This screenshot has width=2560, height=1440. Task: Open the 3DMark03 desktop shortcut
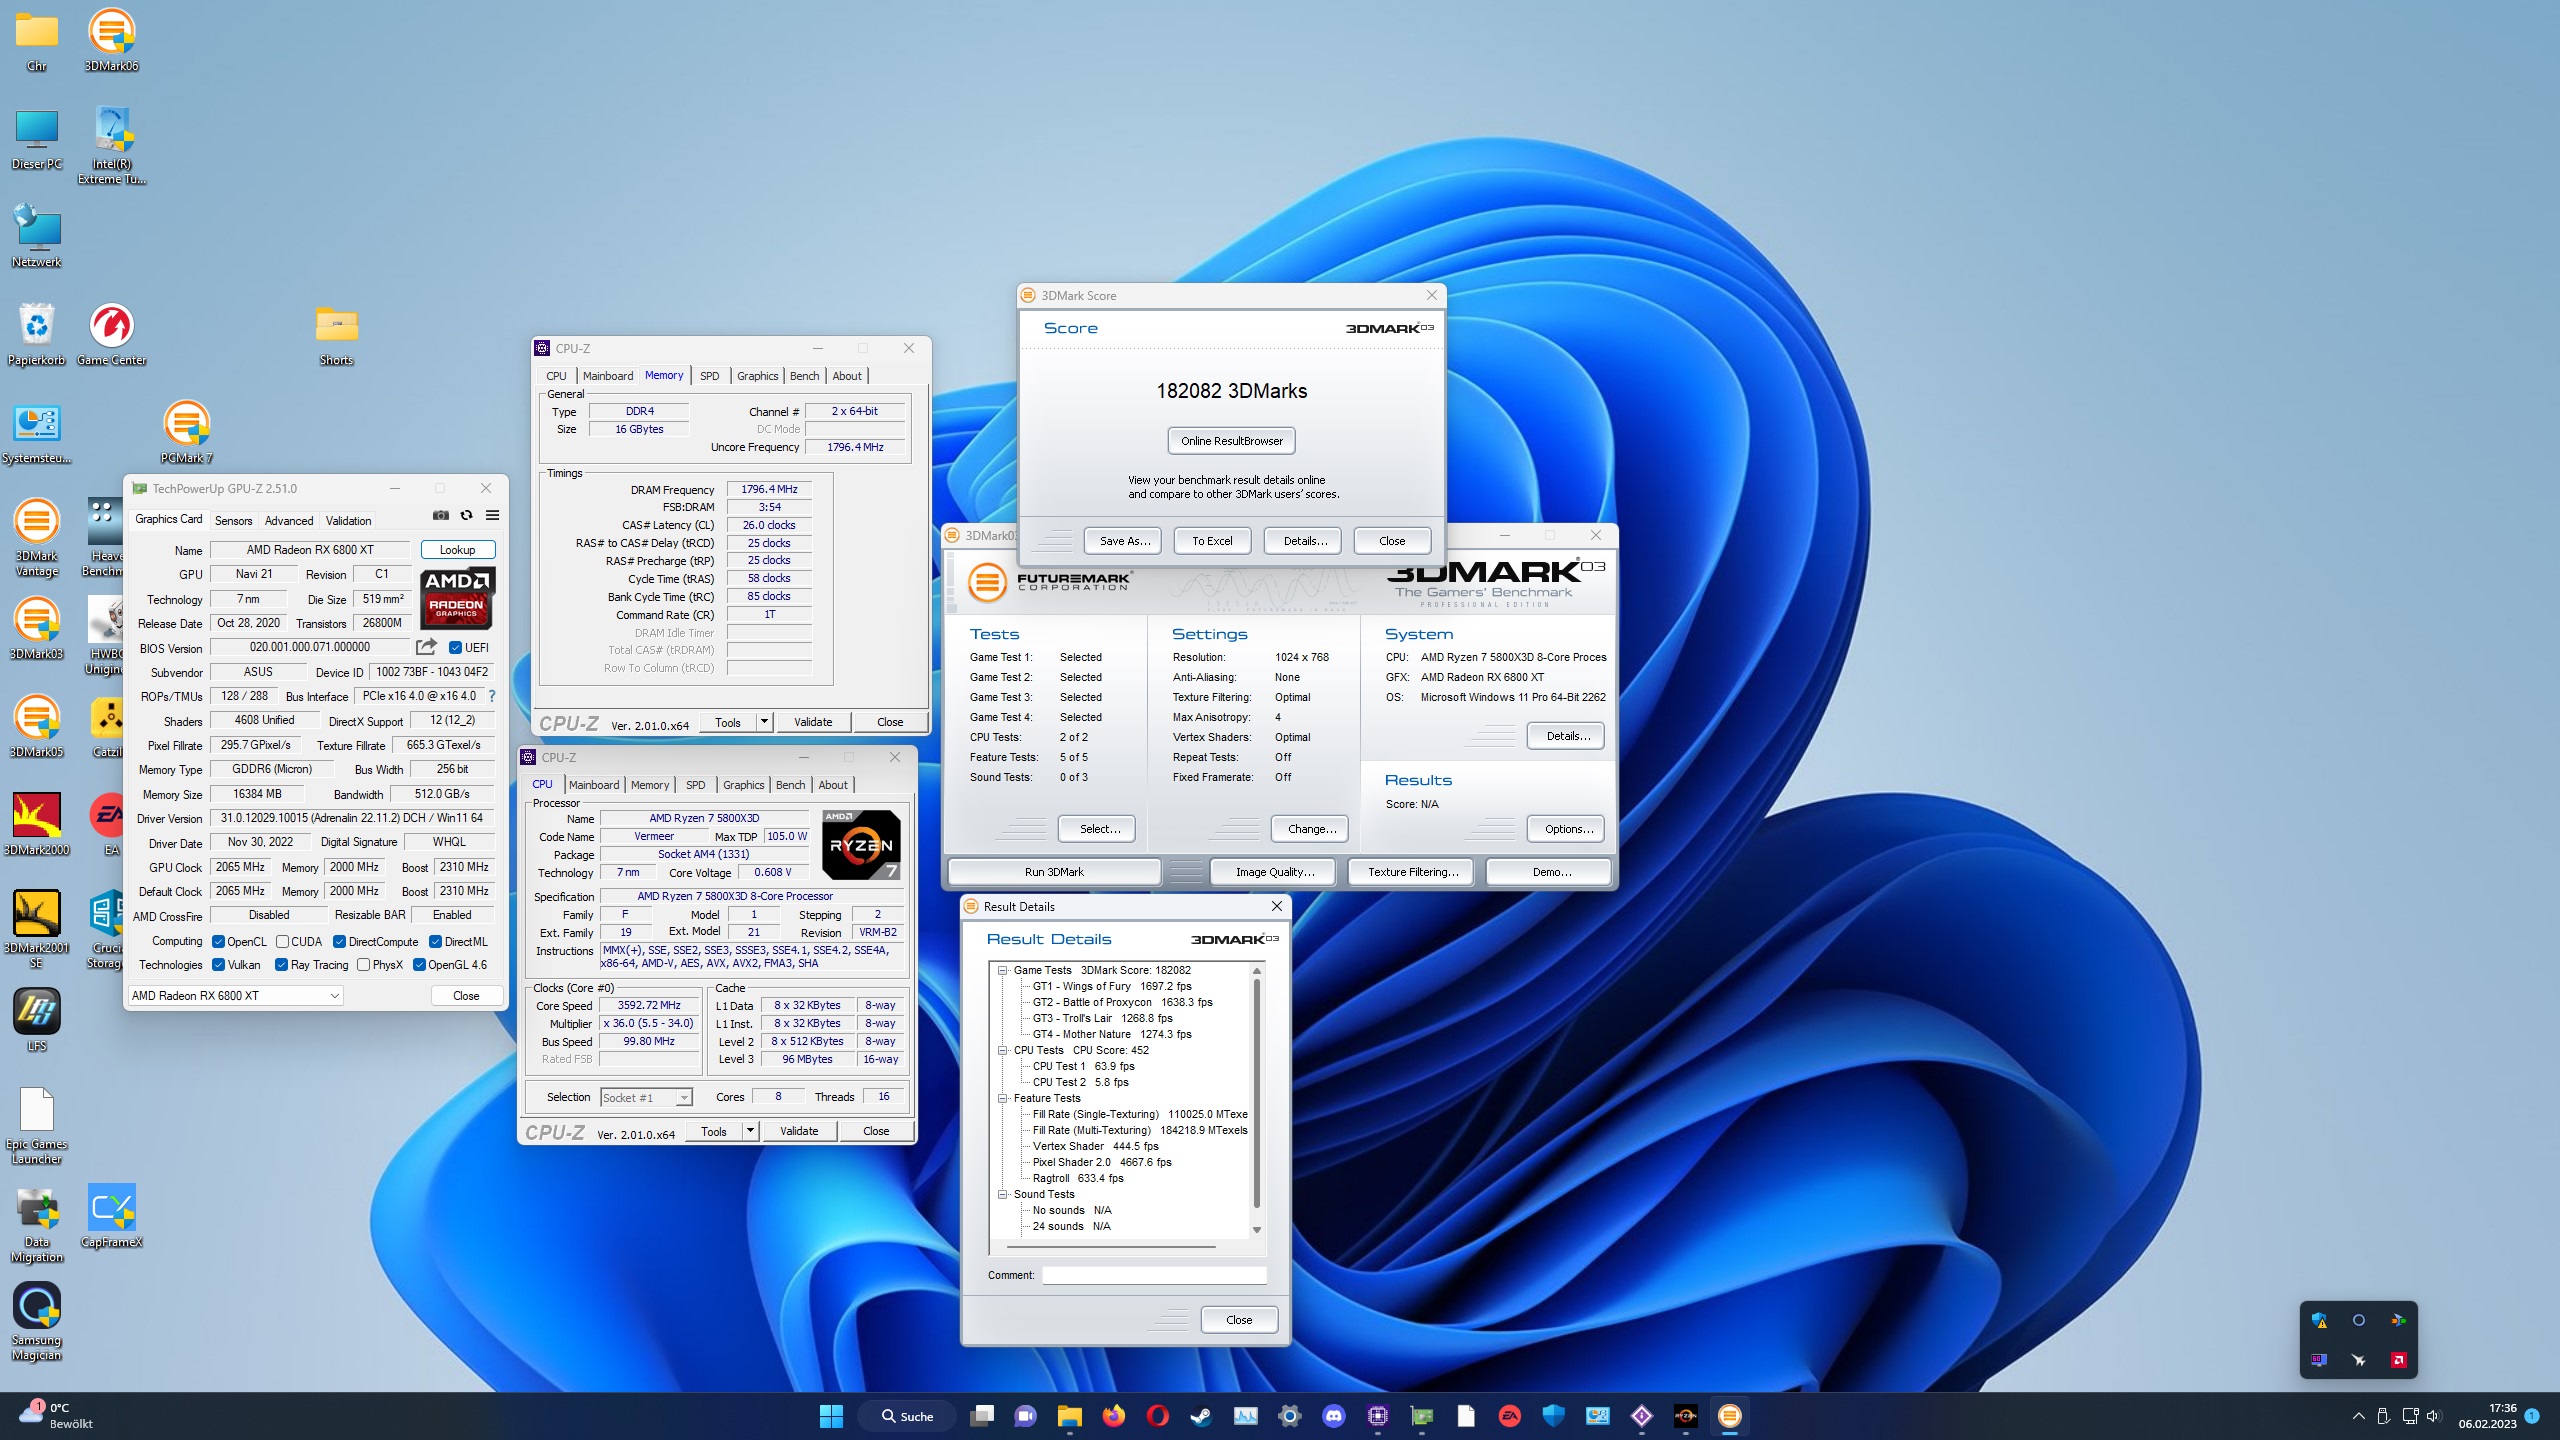pyautogui.click(x=37, y=628)
